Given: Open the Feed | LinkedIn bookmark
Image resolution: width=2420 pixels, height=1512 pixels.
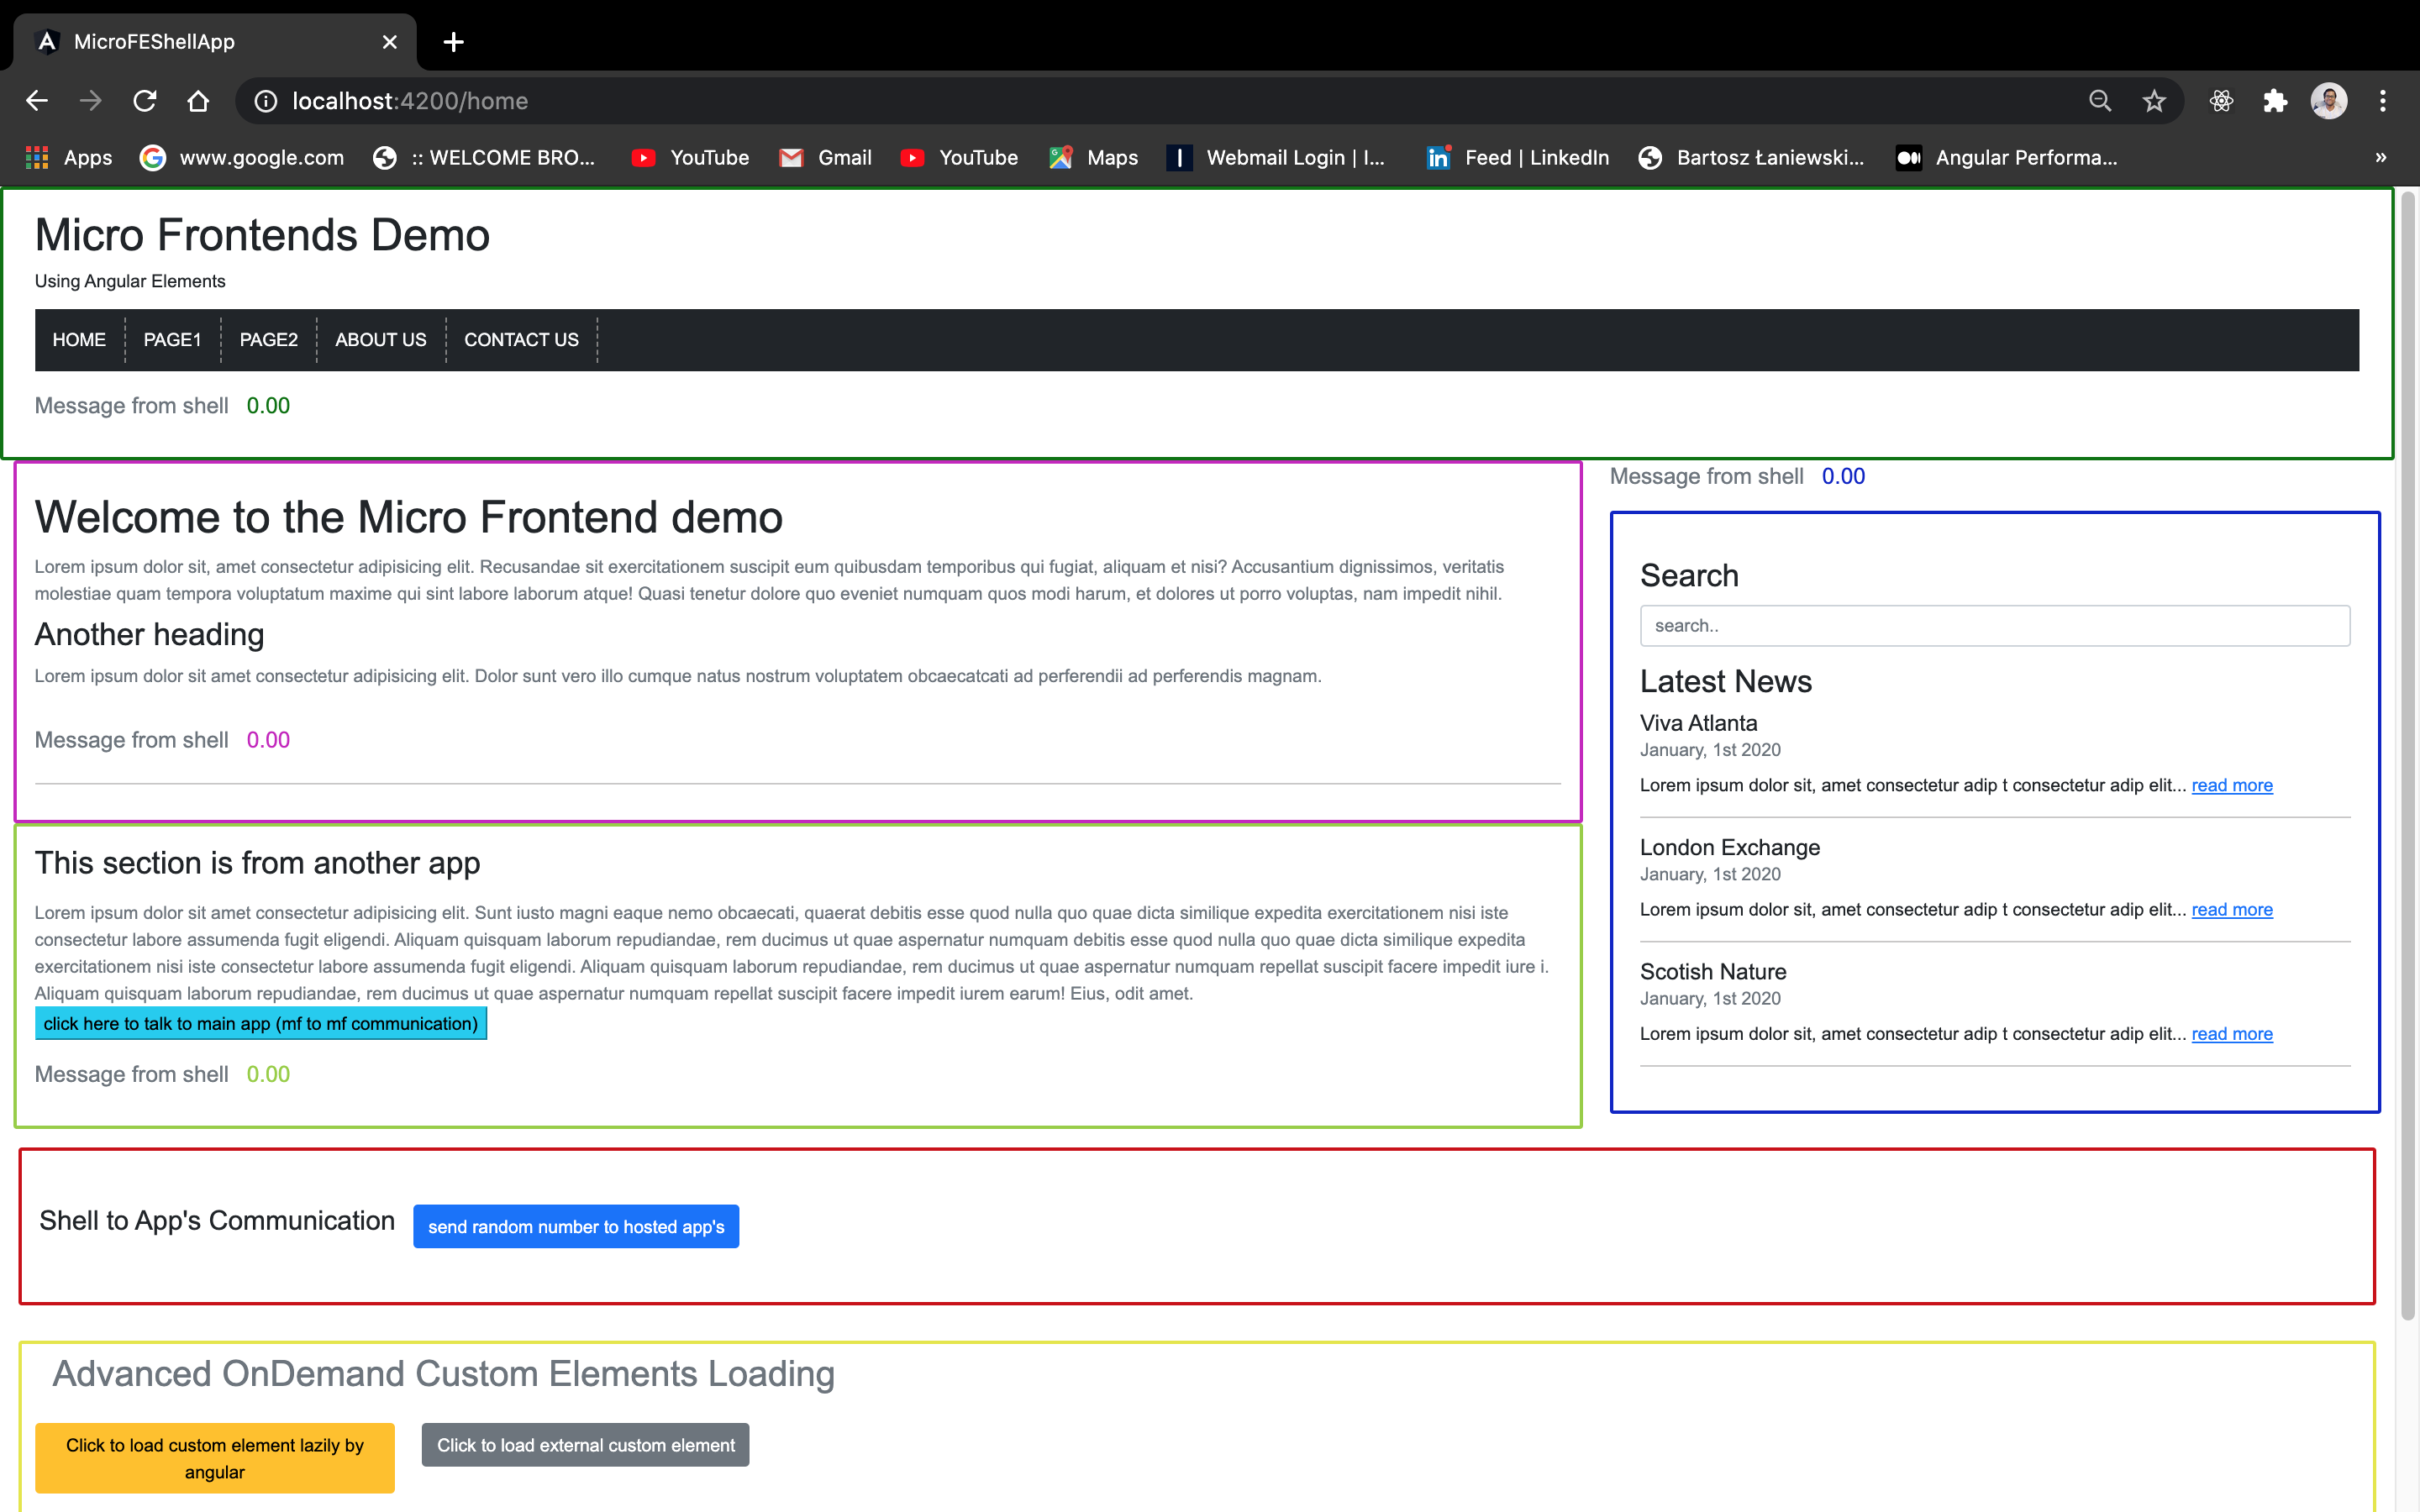Looking at the screenshot, I should pyautogui.click(x=1516, y=157).
